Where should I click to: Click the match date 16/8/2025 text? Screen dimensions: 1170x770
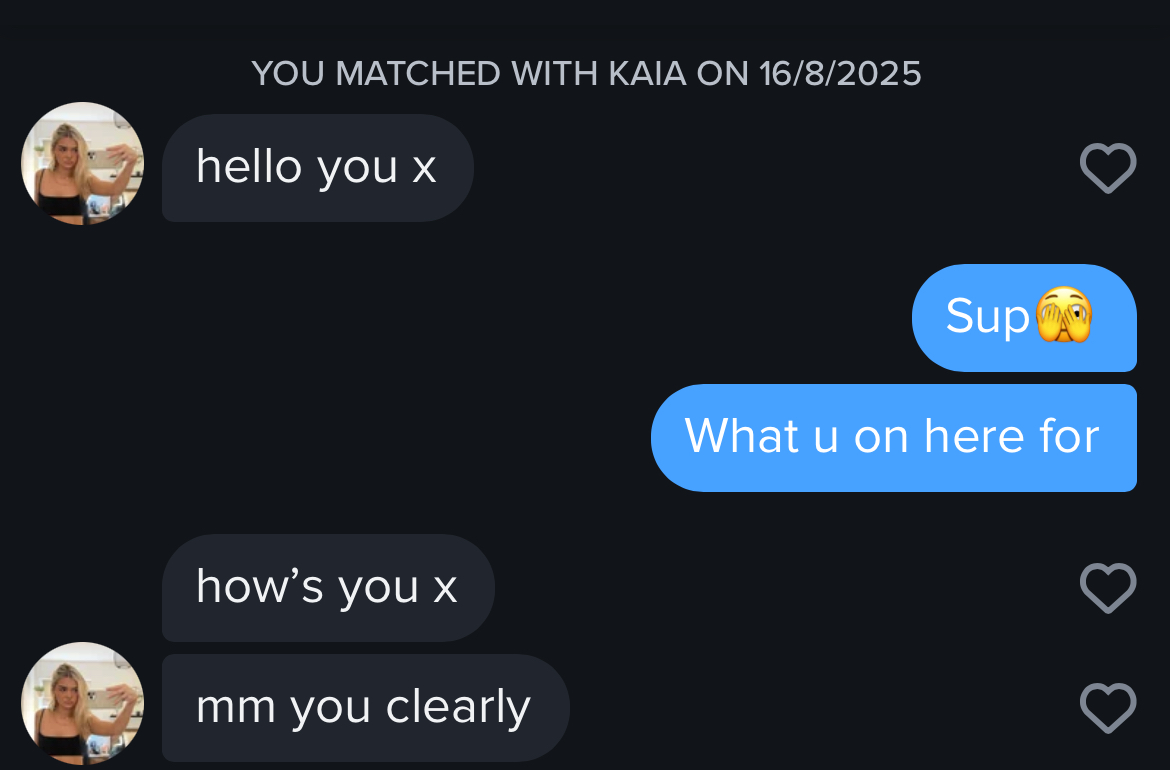coord(840,73)
